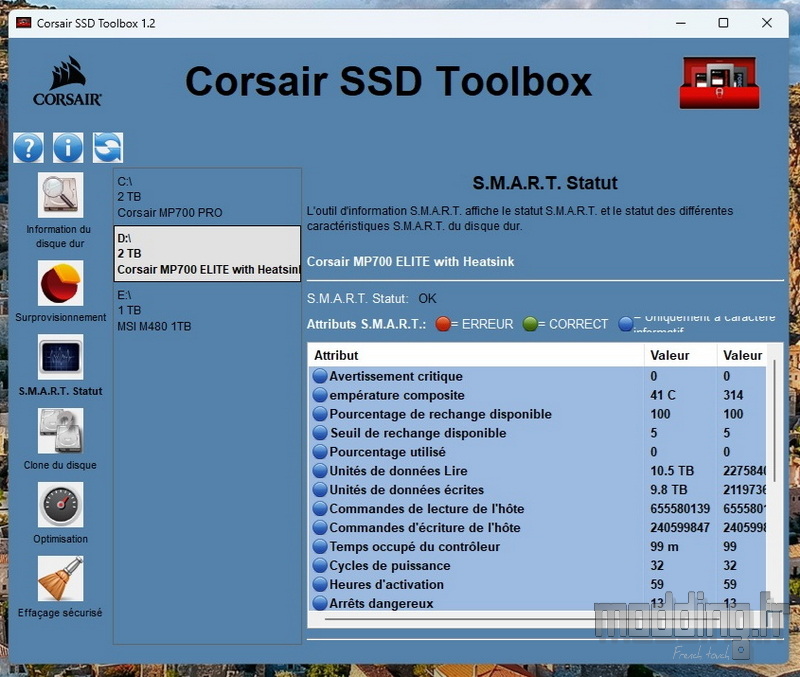
Task: Click the red ERREUR legend indicator
Action: click(x=443, y=324)
